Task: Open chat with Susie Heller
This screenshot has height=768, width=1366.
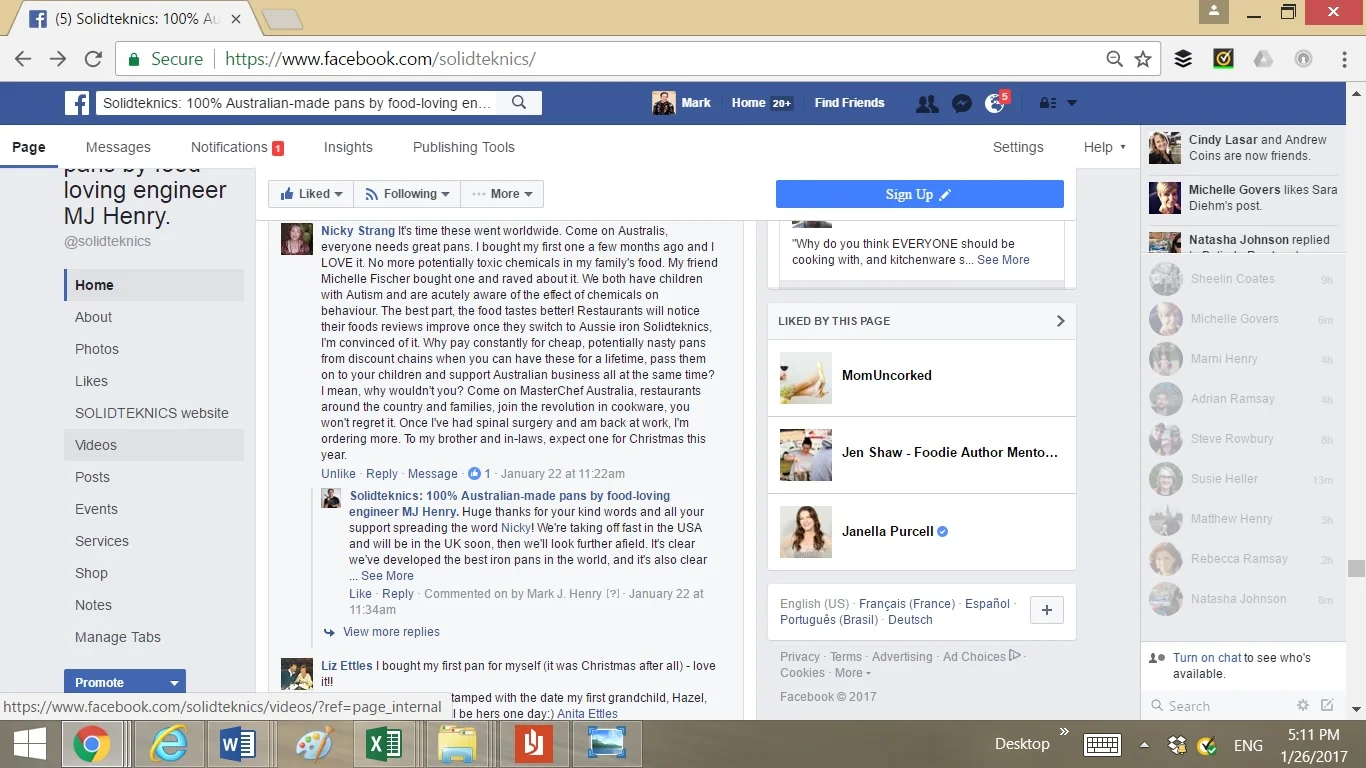Action: pos(1240,479)
